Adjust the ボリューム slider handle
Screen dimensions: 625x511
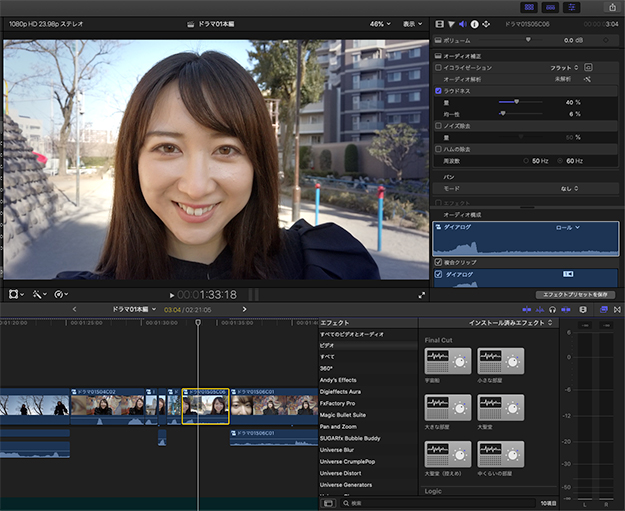pos(528,40)
